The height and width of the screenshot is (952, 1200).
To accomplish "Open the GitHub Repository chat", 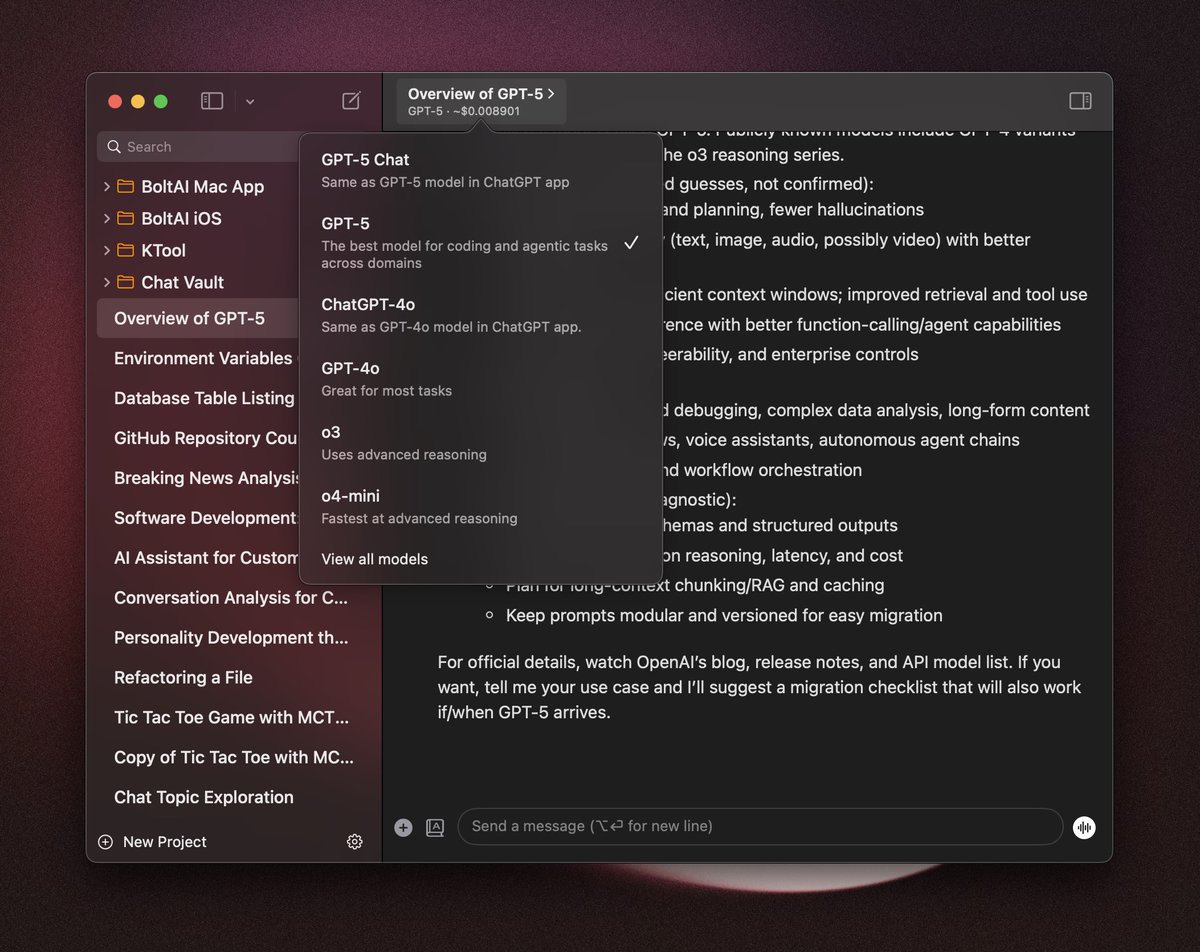I will [206, 438].
